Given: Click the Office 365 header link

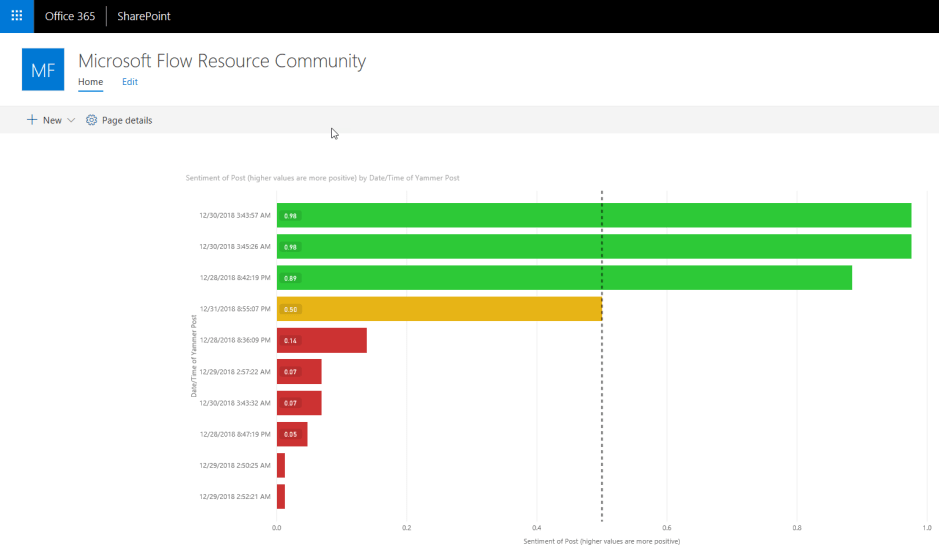Looking at the screenshot, I should (70, 16).
